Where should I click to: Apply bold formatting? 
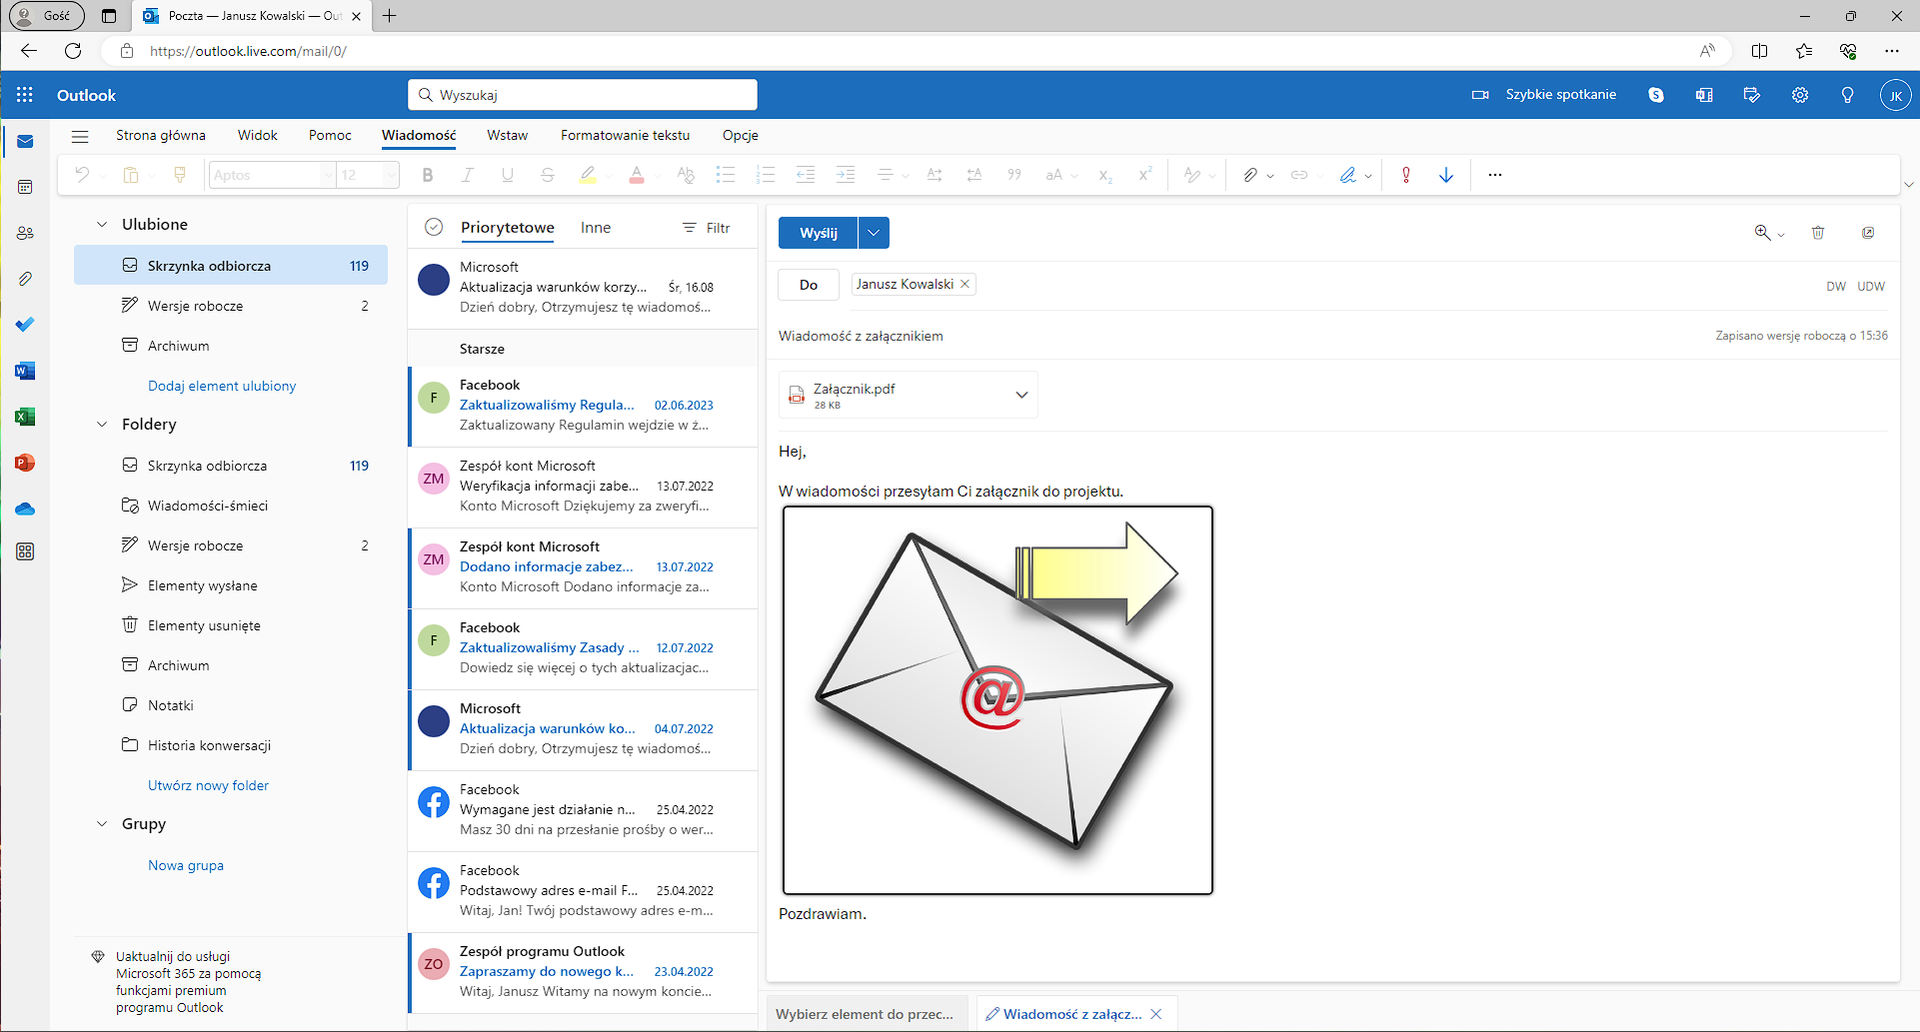tap(428, 175)
